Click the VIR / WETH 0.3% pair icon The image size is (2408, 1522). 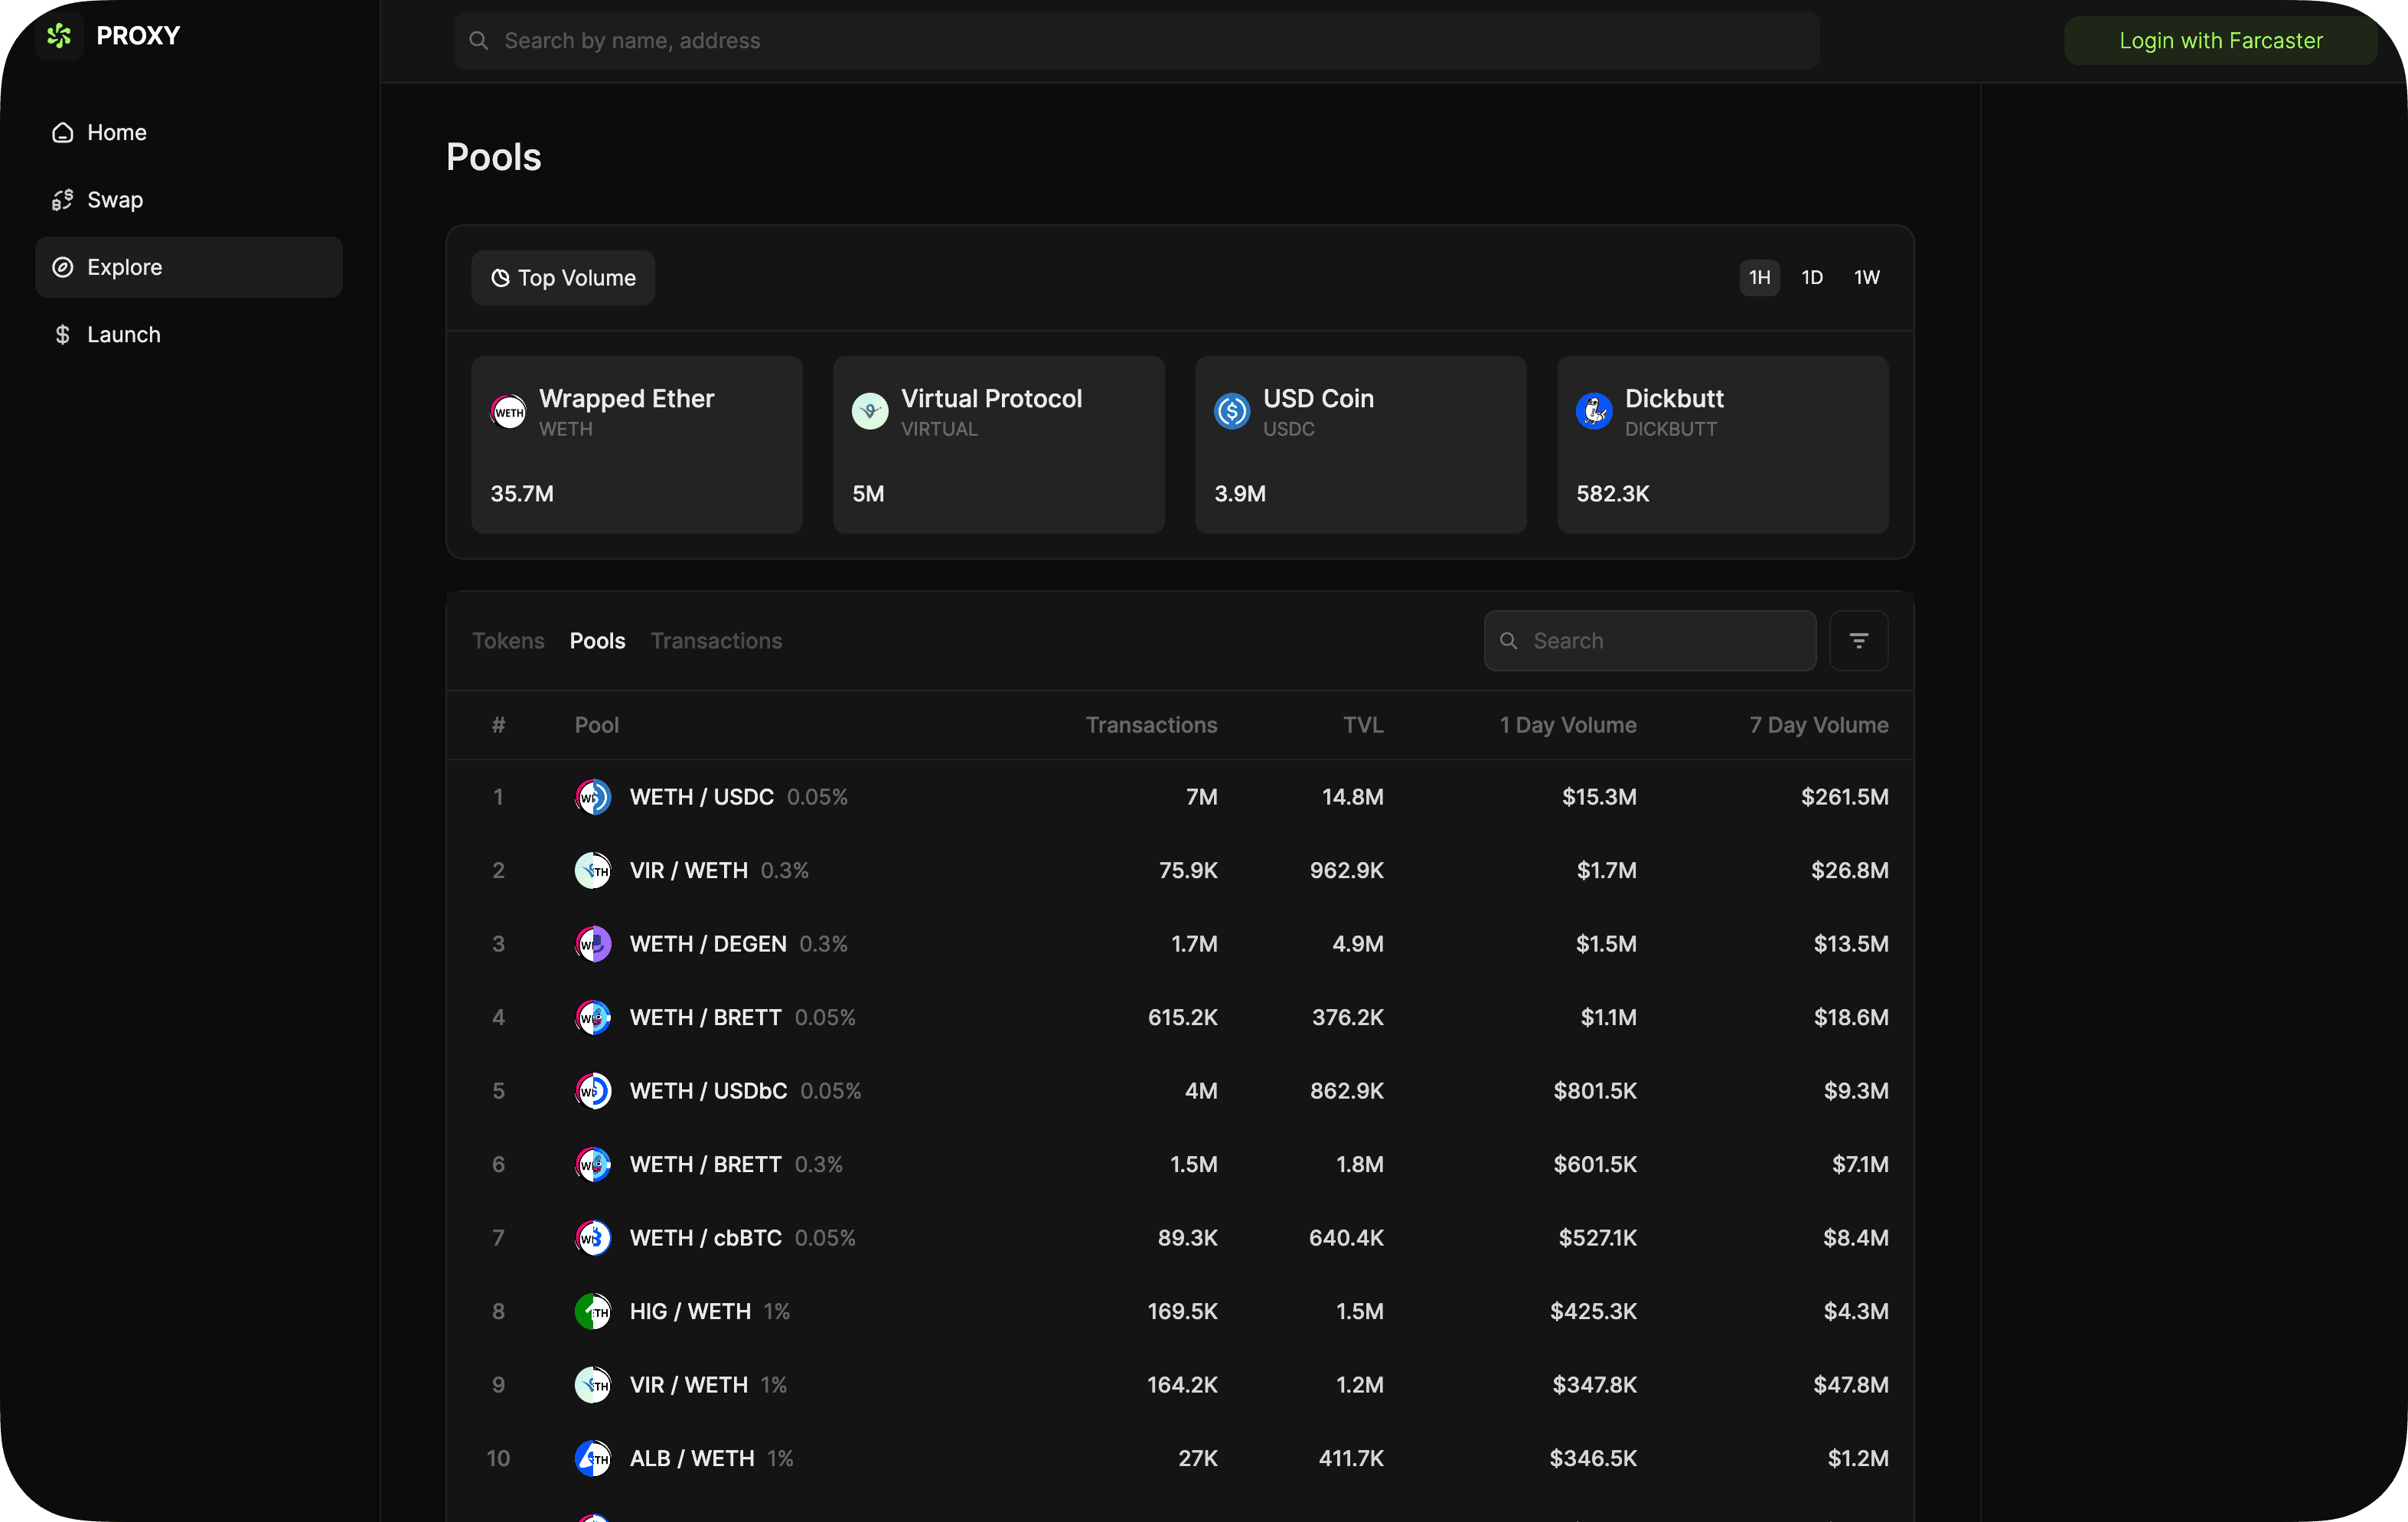pyautogui.click(x=593, y=871)
